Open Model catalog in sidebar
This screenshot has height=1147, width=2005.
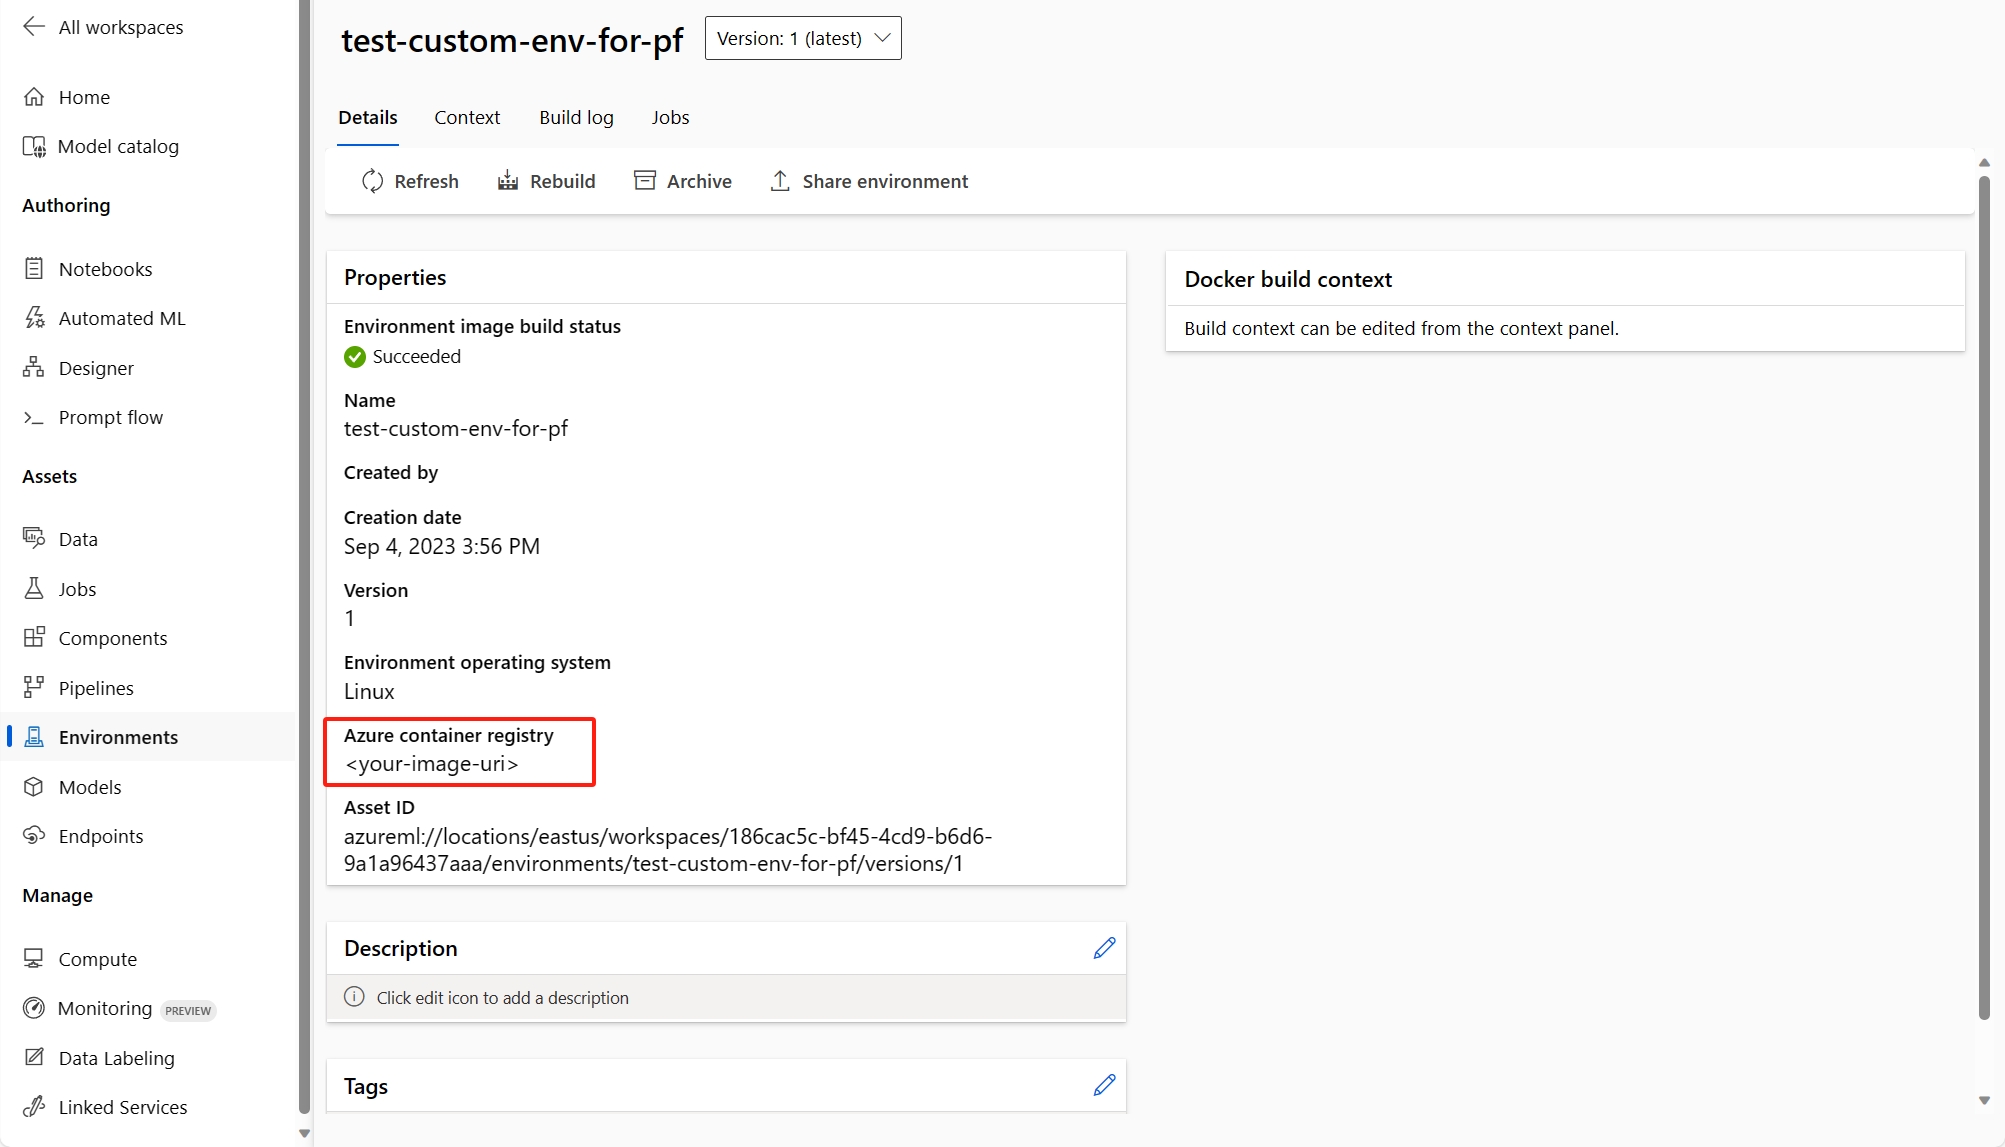[x=118, y=146]
